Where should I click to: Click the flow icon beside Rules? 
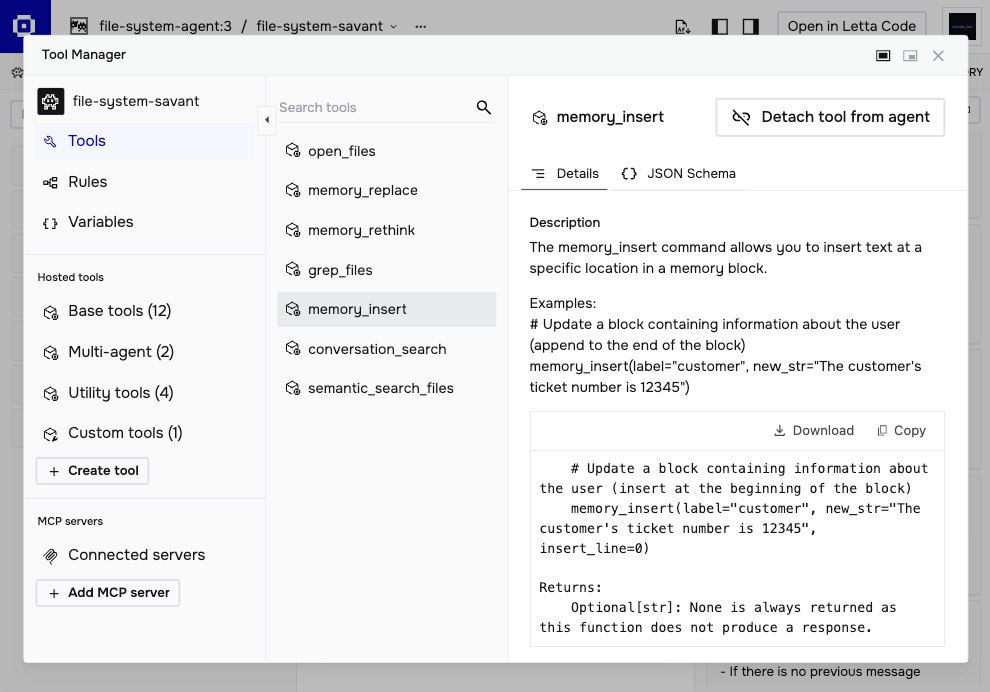(x=51, y=182)
